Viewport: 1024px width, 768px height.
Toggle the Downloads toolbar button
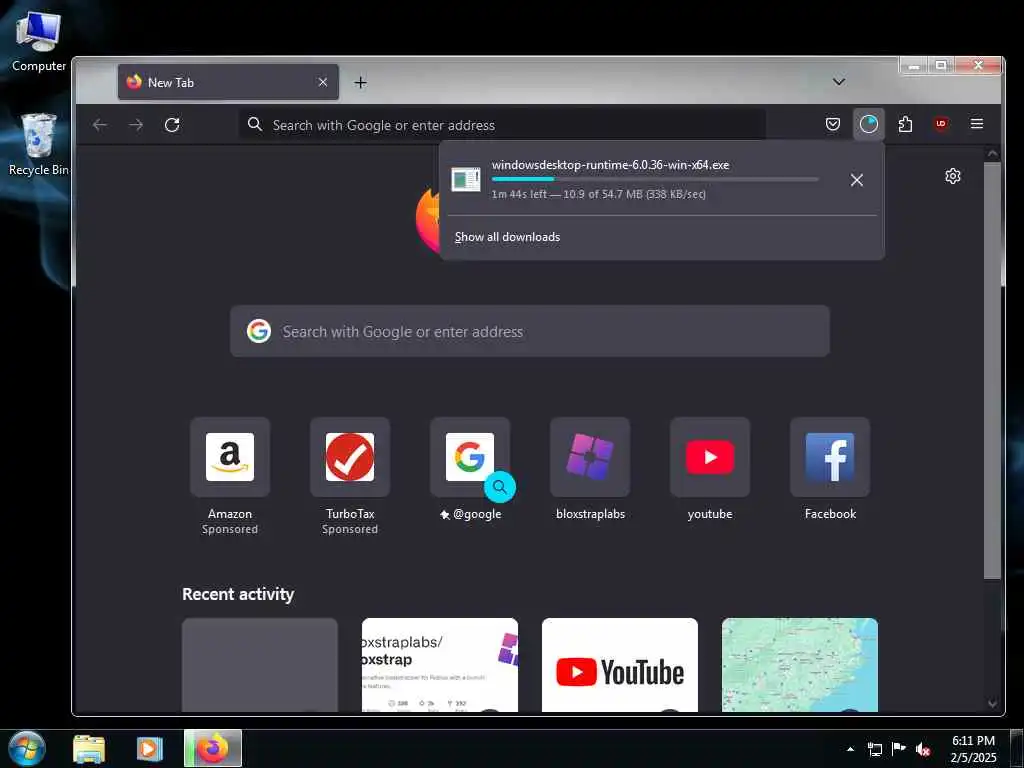(x=869, y=124)
